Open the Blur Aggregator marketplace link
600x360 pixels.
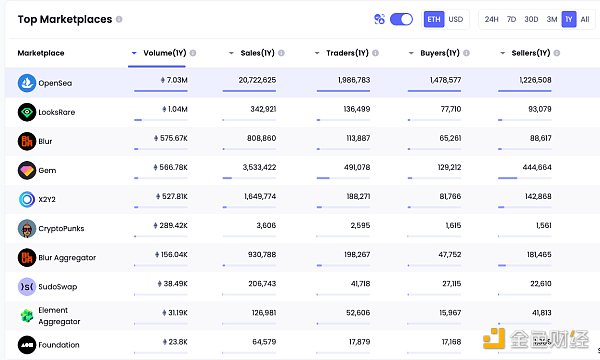tap(67, 258)
